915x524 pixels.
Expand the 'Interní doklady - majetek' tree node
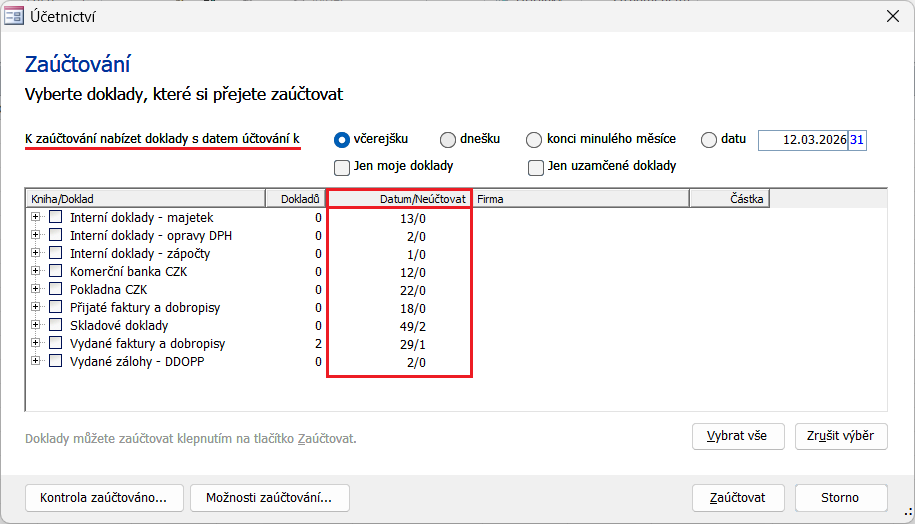(36, 216)
